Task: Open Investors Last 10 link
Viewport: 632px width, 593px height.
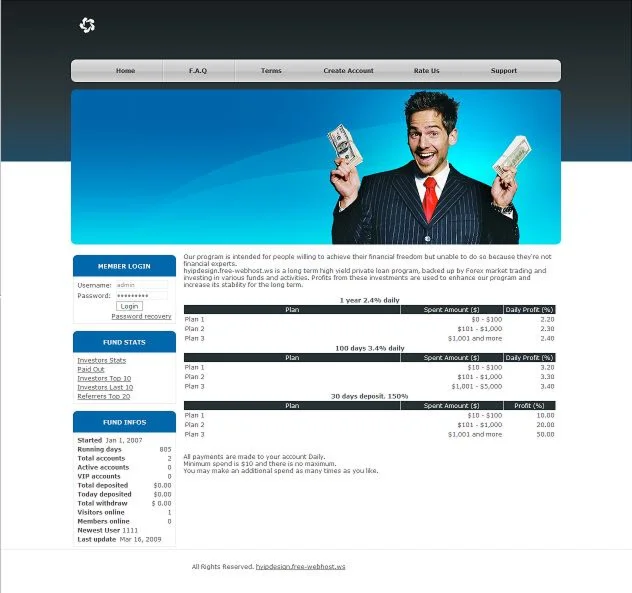Action: pyautogui.click(x=105, y=387)
